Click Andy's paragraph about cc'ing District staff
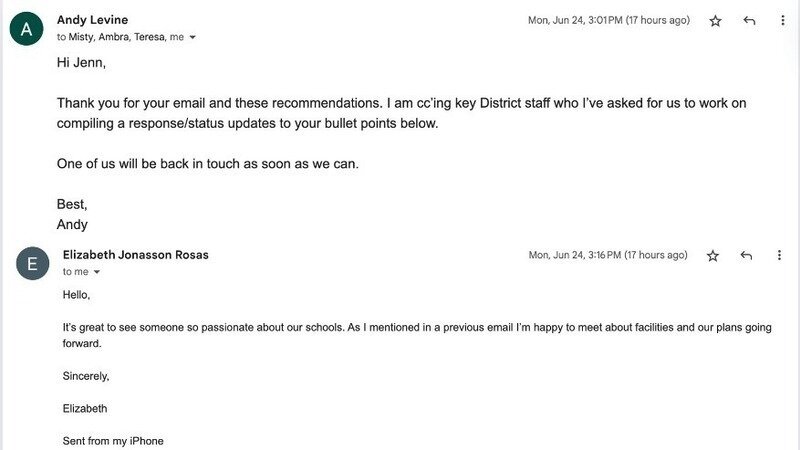The height and width of the screenshot is (450, 800). pos(401,113)
